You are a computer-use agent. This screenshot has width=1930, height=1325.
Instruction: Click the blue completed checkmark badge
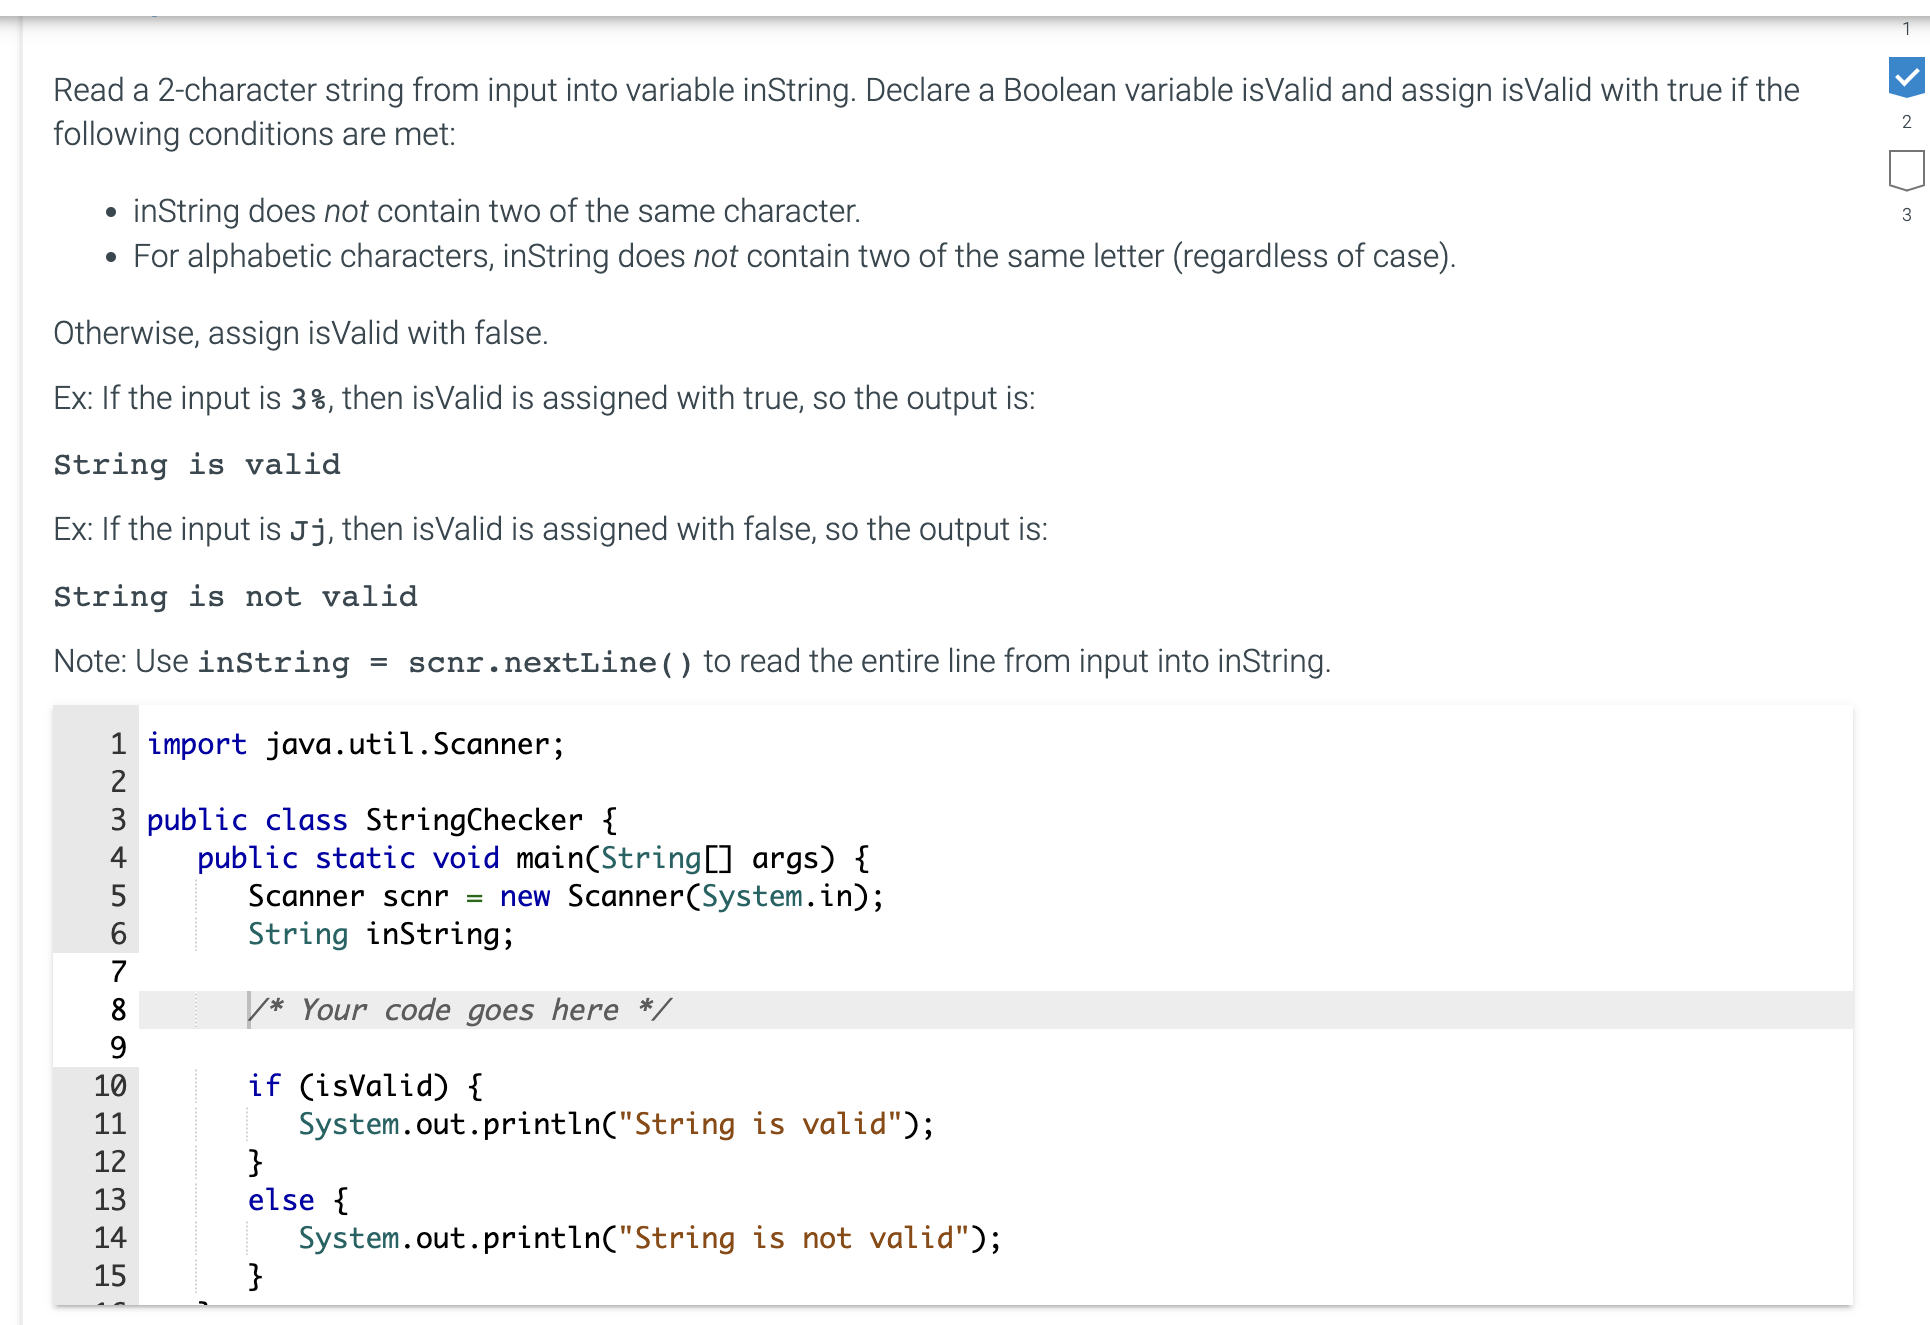(x=1906, y=76)
